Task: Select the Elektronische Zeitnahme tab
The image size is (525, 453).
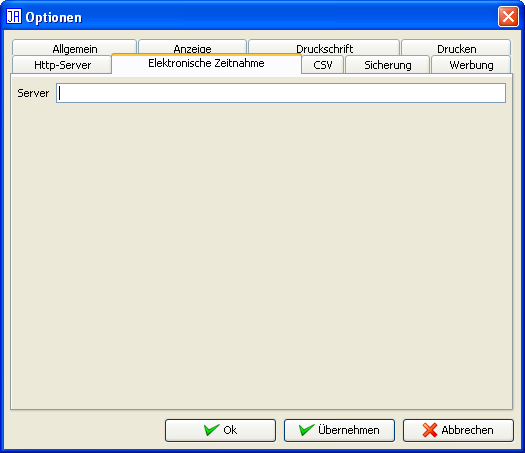Action: tap(206, 64)
